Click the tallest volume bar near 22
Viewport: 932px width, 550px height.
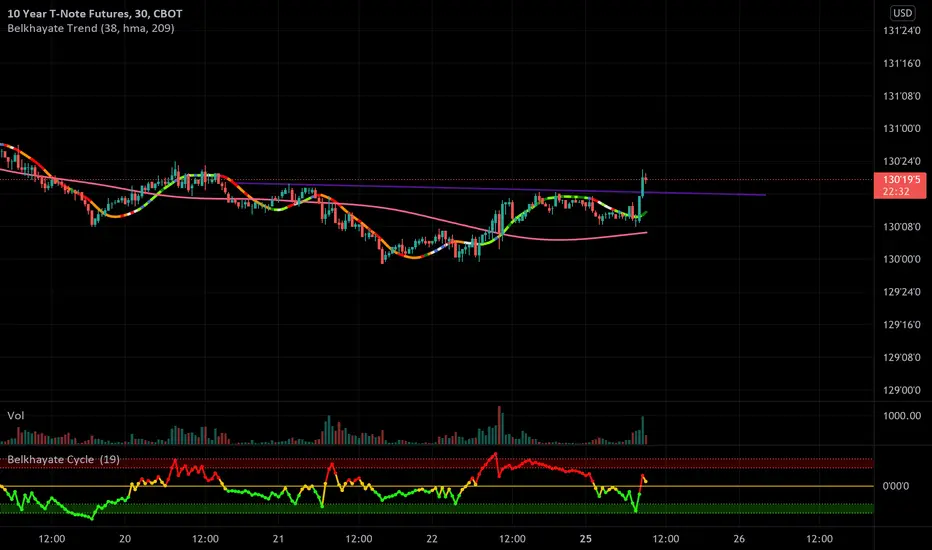[499, 425]
